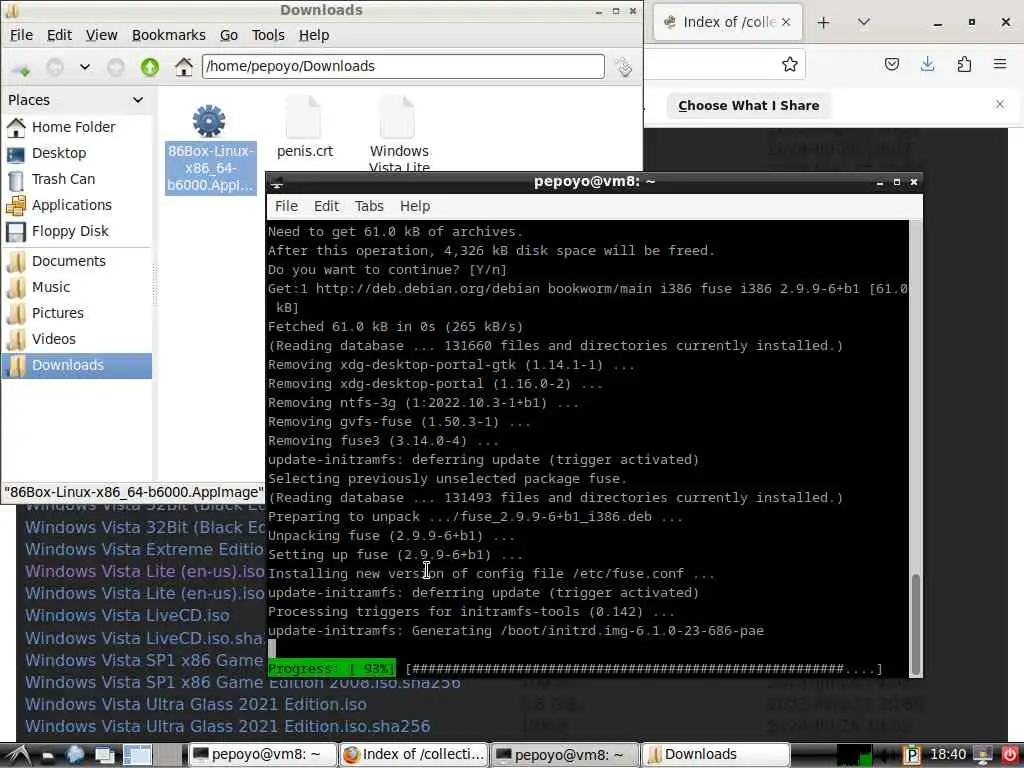Open Tabs menu in terminal window
Image resolution: width=1024 pixels, height=768 pixels.
tap(369, 206)
